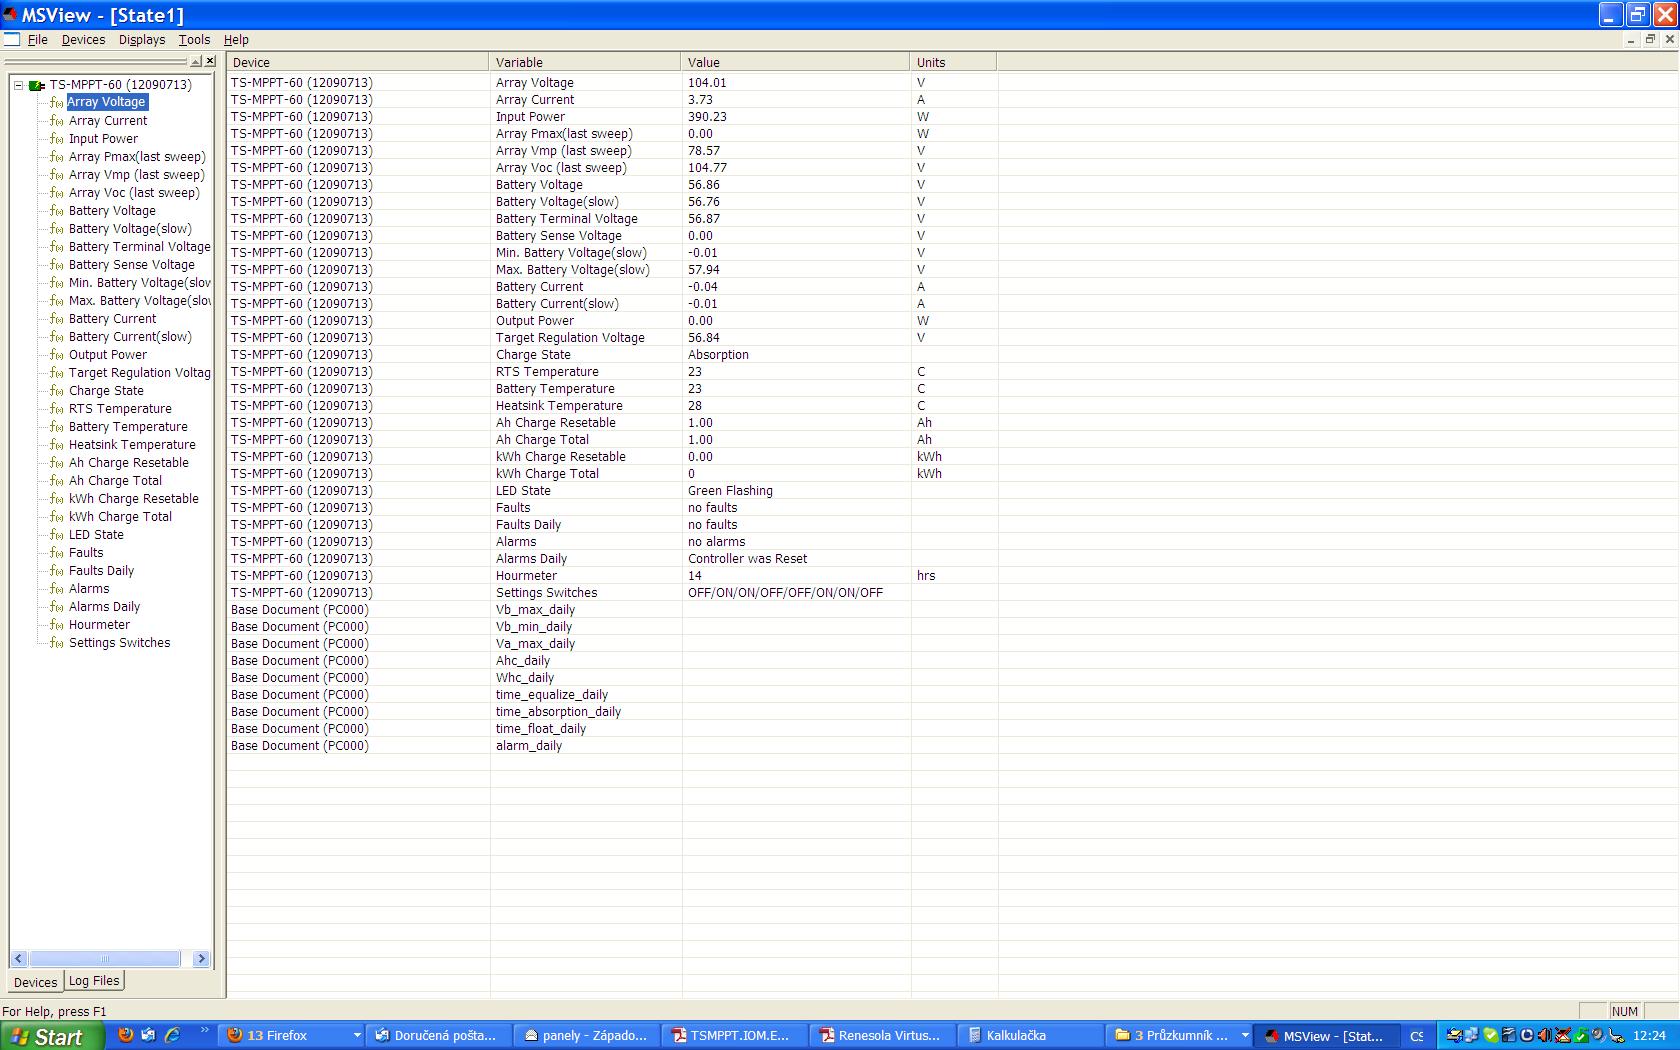Image resolution: width=1680 pixels, height=1050 pixels.
Task: Switch to the Log Files tab
Action: (x=94, y=981)
